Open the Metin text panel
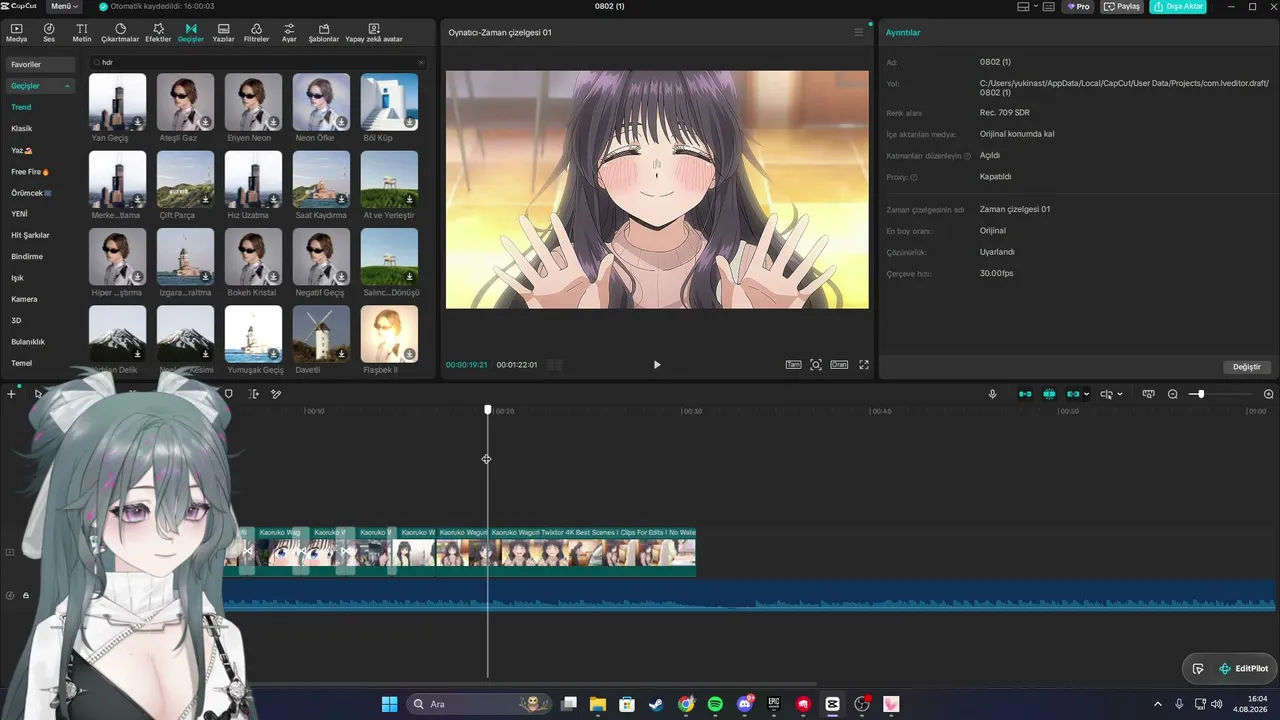 (82, 33)
